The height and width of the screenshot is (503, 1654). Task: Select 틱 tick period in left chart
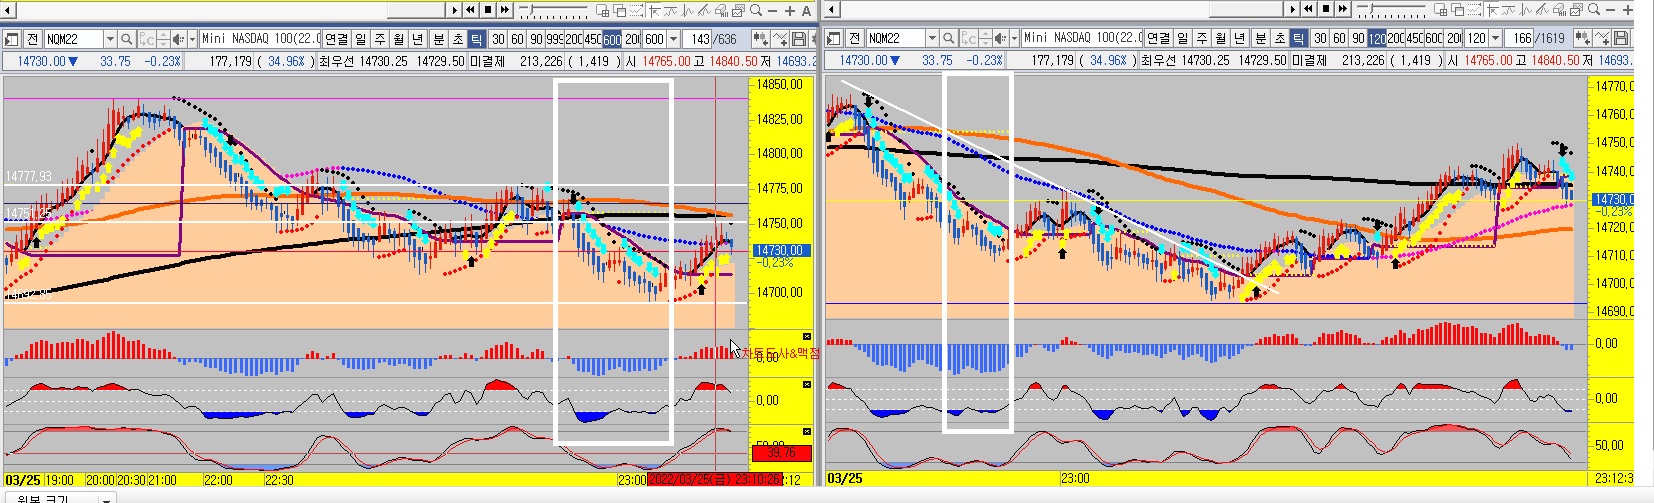[x=477, y=39]
